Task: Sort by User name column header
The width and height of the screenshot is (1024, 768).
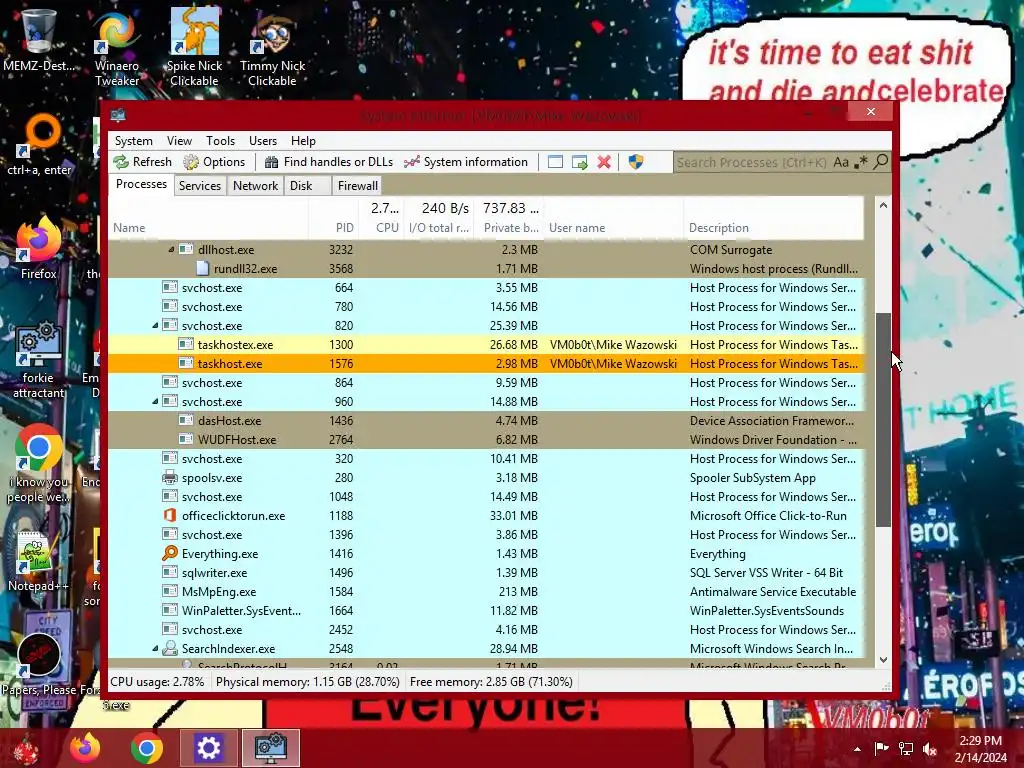Action: point(614,219)
